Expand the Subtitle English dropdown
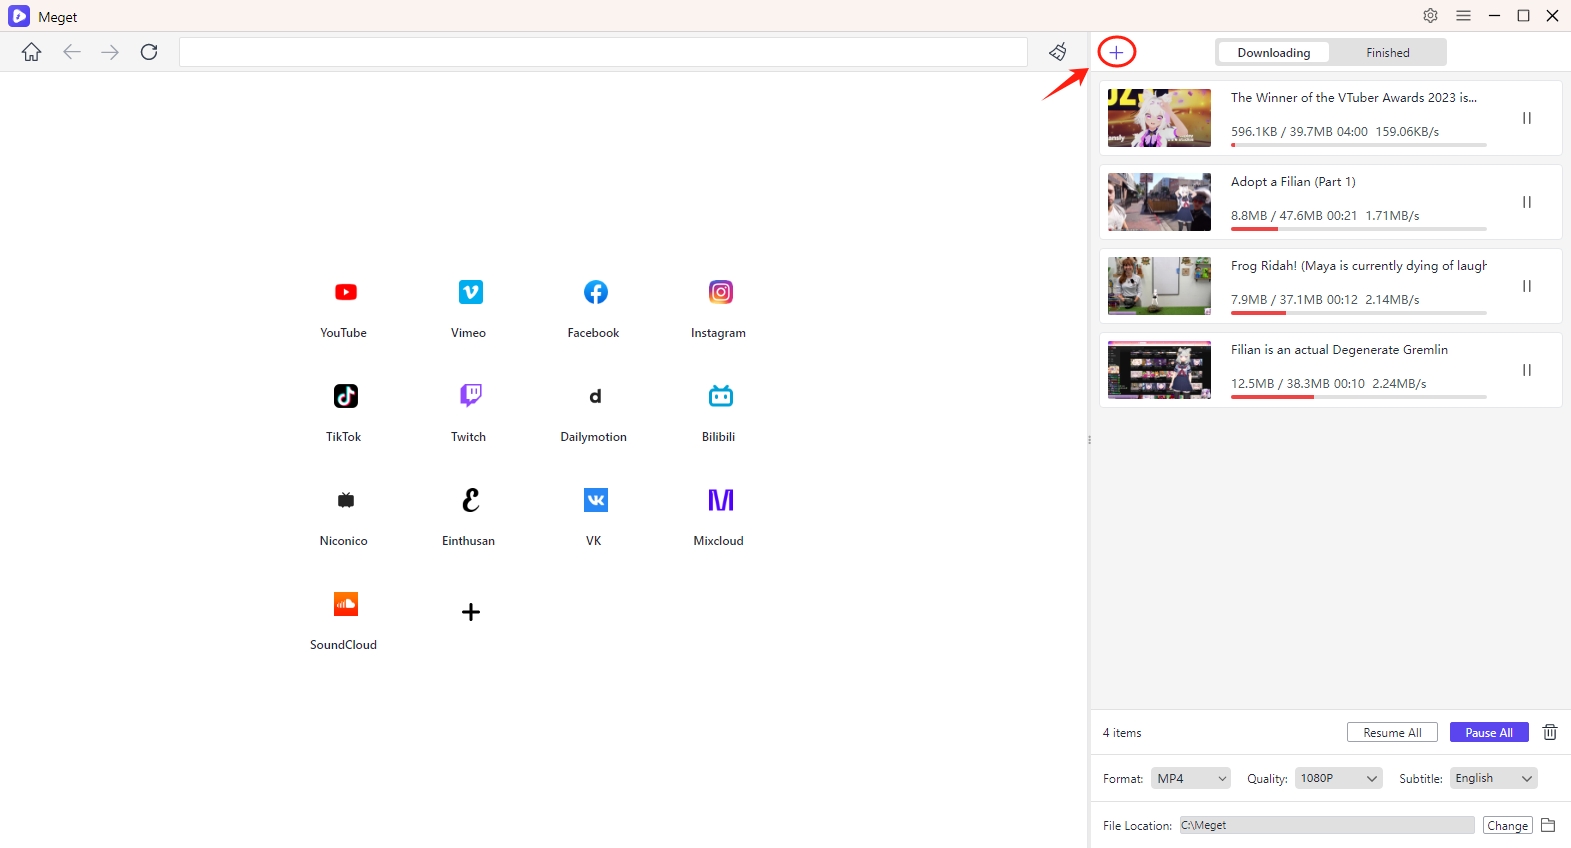The image size is (1571, 848). coord(1493,778)
